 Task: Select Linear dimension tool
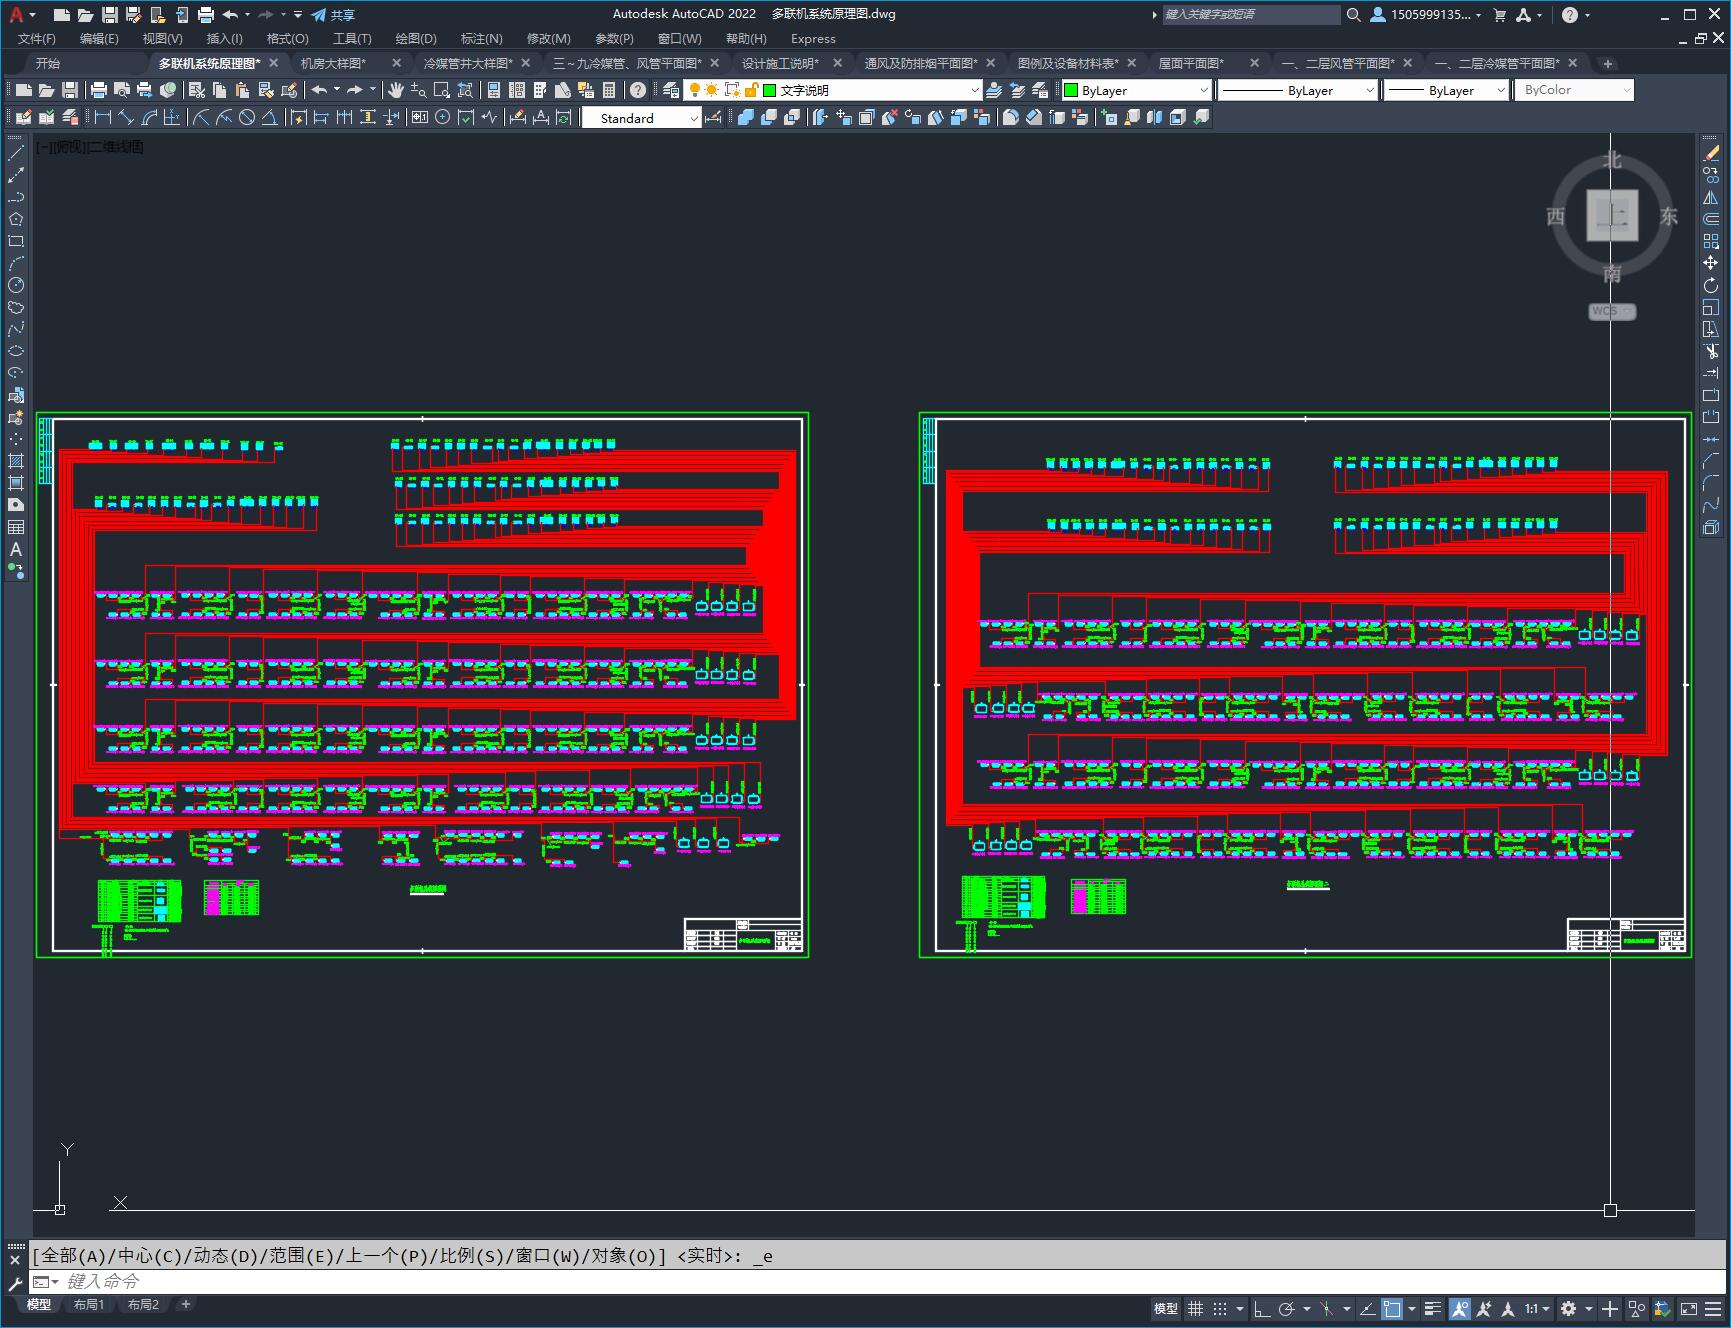[x=102, y=118]
